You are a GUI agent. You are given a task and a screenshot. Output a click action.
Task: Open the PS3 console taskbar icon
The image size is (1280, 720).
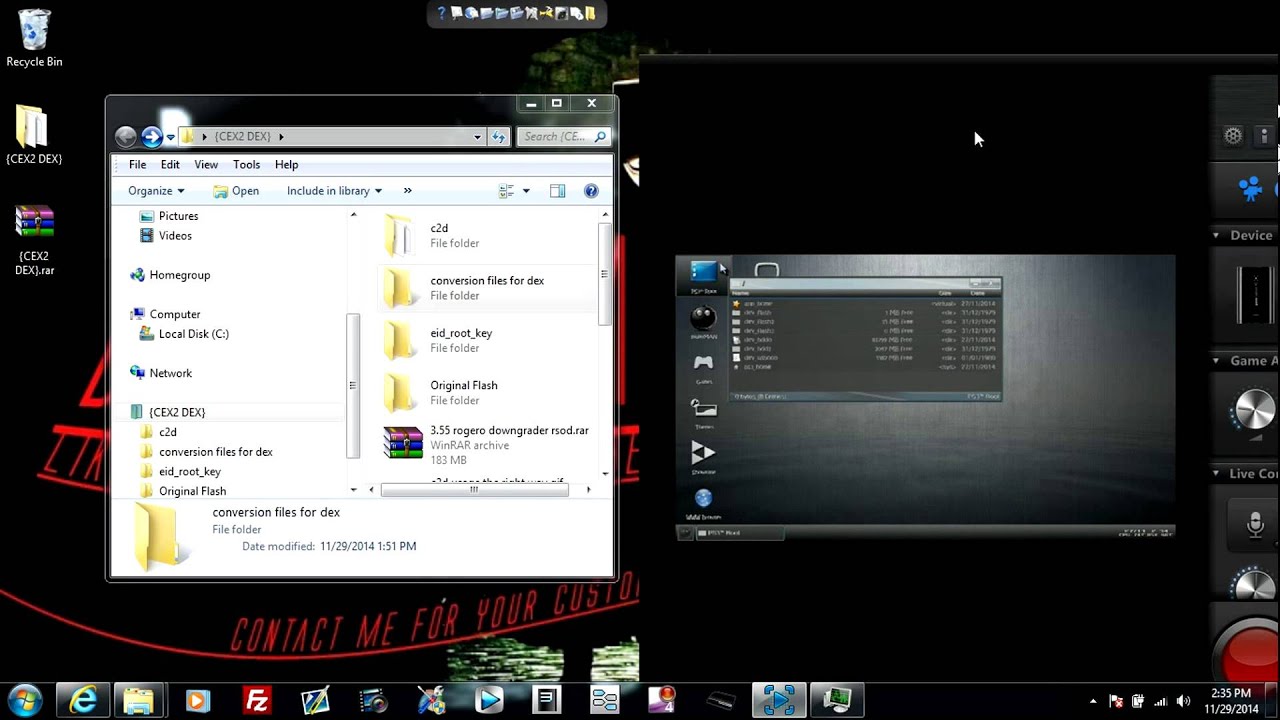721,700
